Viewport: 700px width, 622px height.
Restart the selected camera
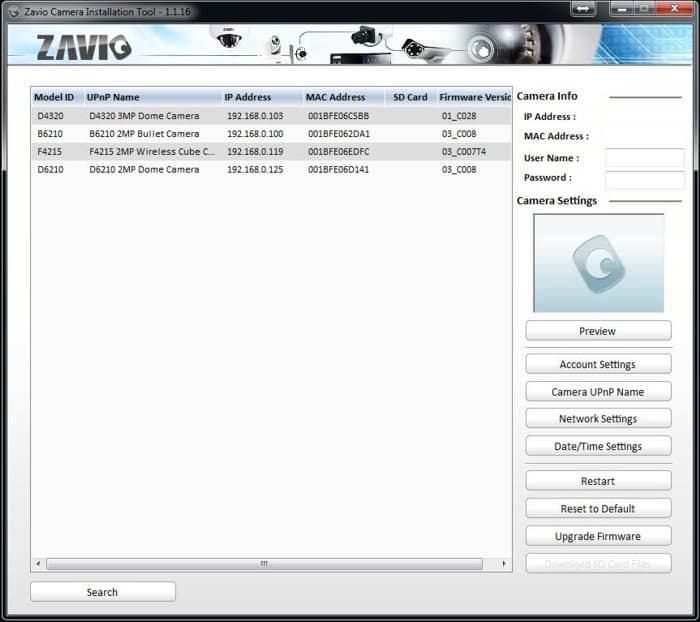click(x=598, y=481)
